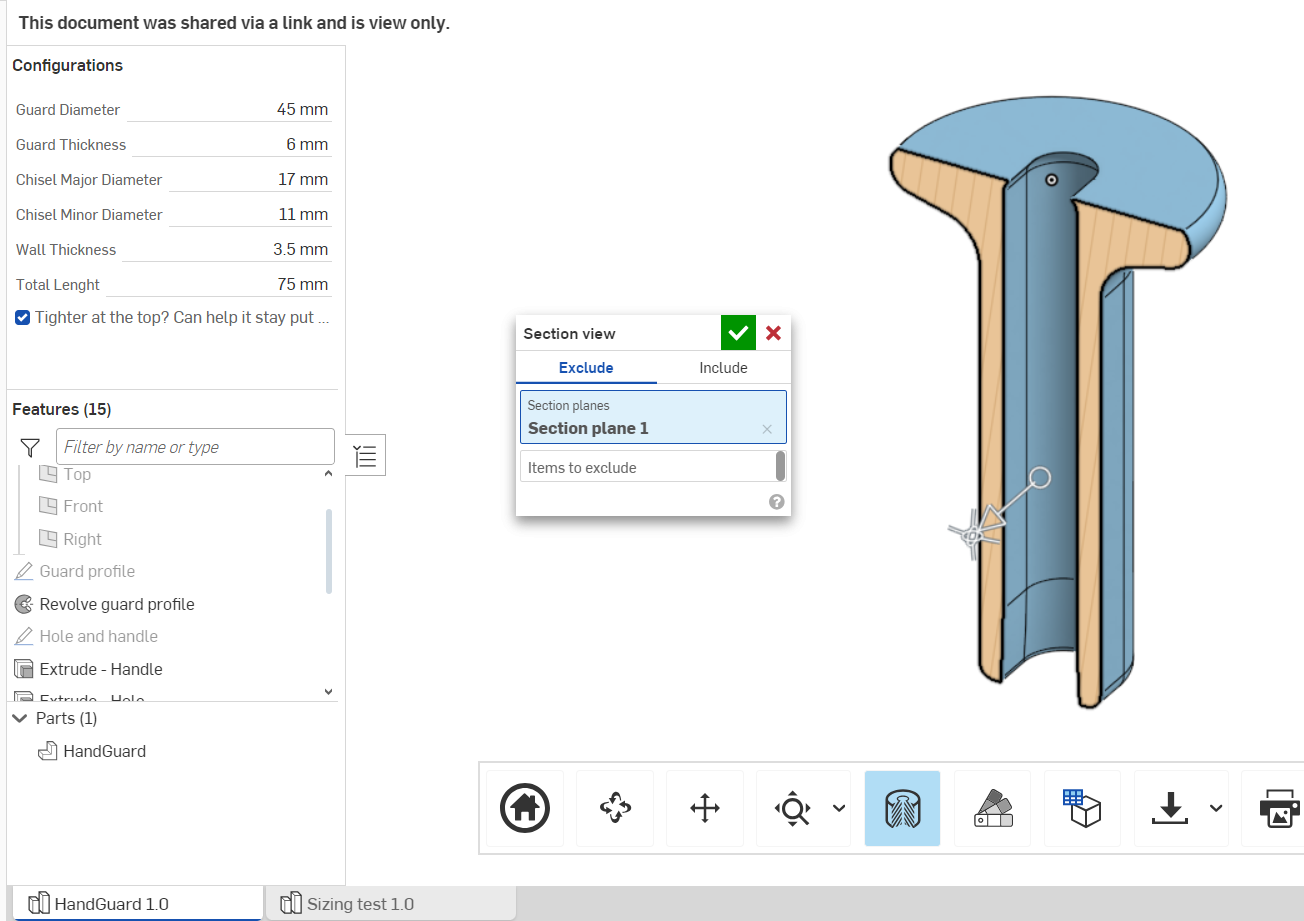Select Extrude - Handle feature

[101, 669]
